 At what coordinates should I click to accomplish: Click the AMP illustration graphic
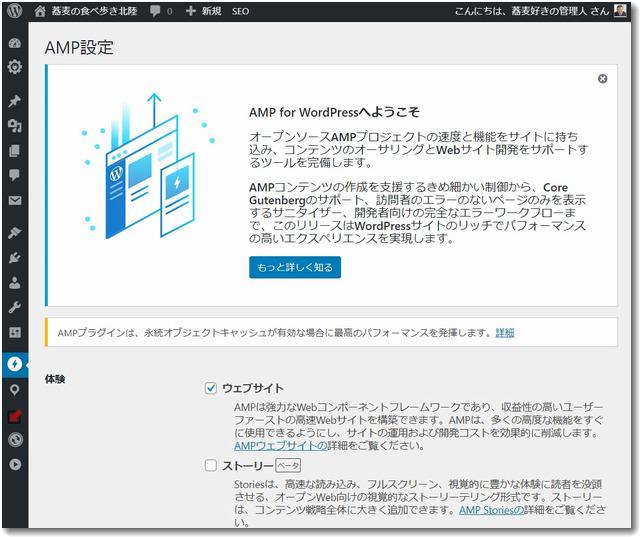148,165
